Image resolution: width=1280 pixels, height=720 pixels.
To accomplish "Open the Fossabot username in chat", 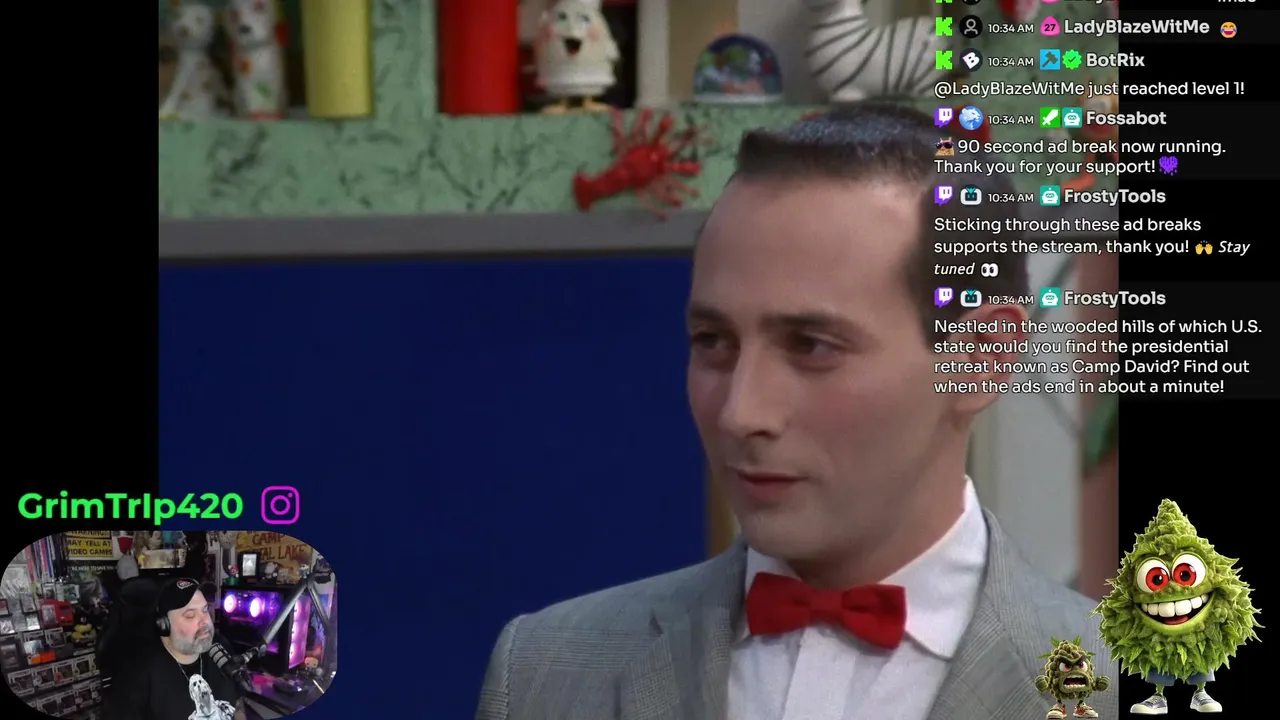I will 1126,118.
